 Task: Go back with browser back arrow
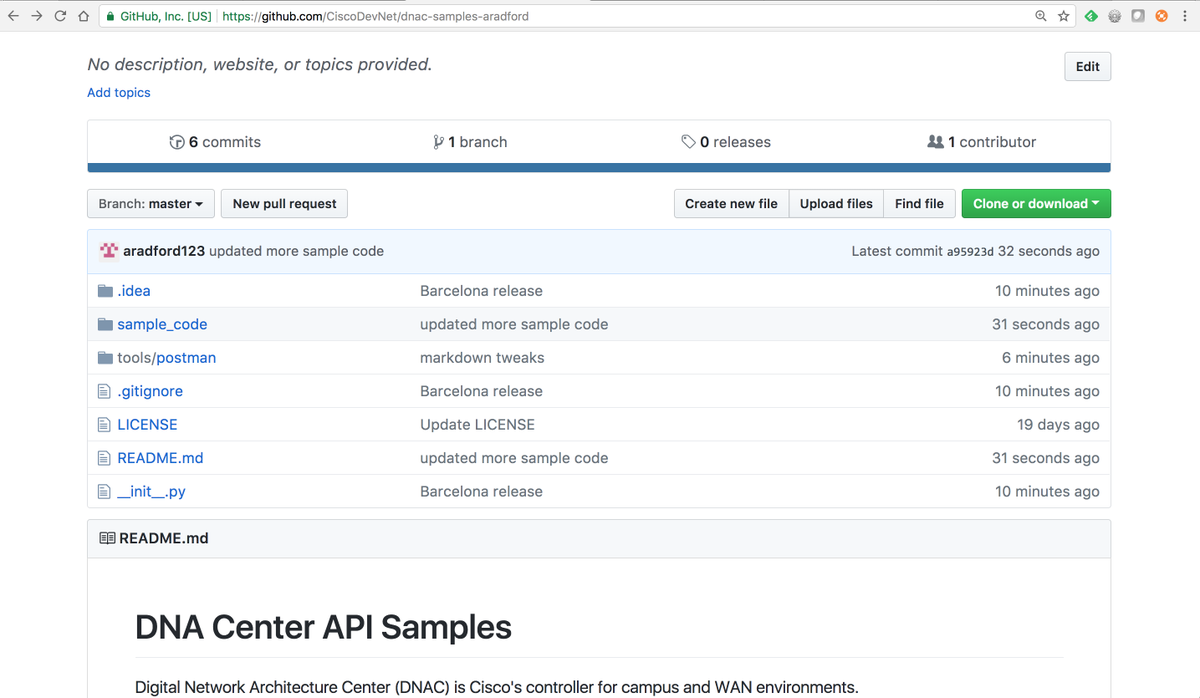[x=13, y=16]
